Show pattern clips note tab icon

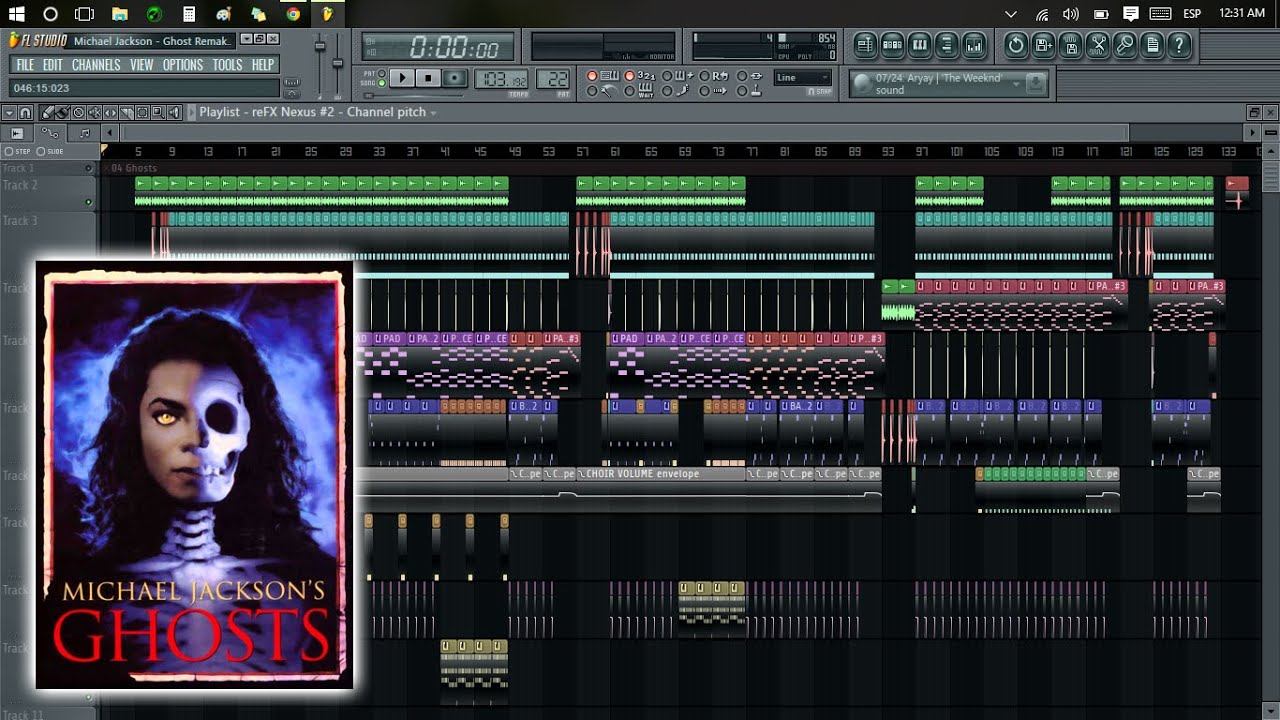tap(84, 133)
